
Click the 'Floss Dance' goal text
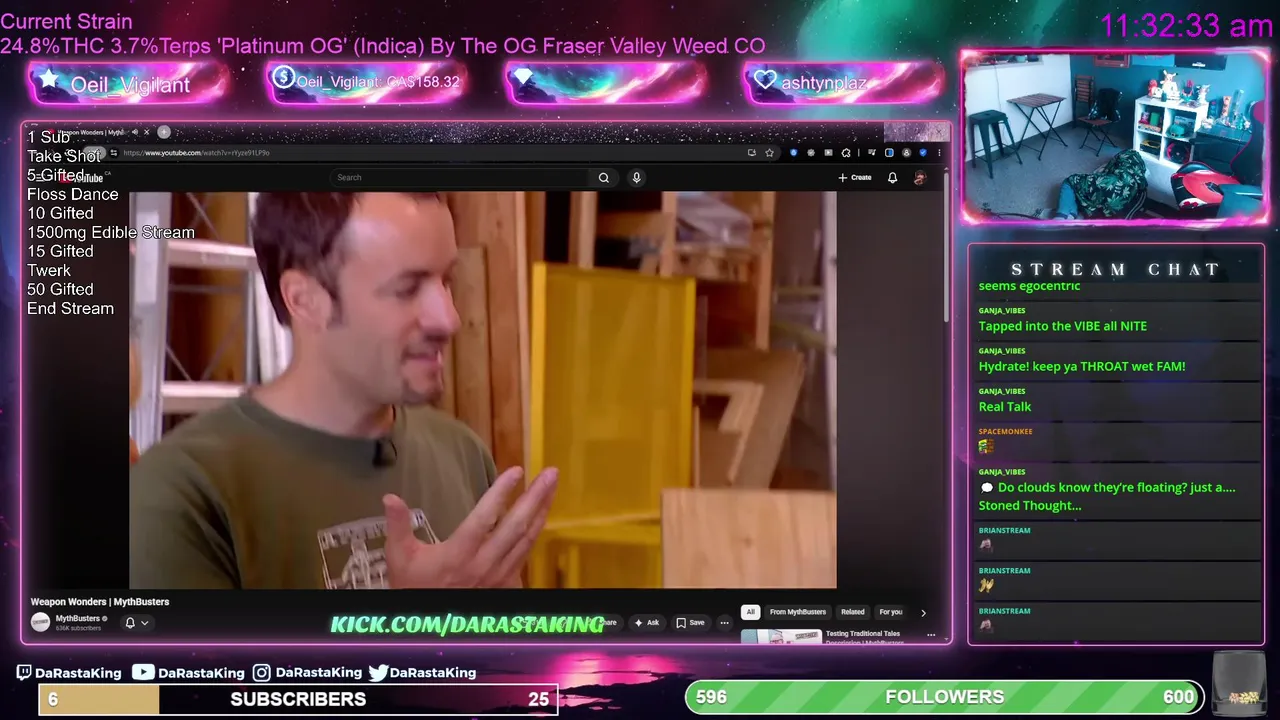(72, 194)
